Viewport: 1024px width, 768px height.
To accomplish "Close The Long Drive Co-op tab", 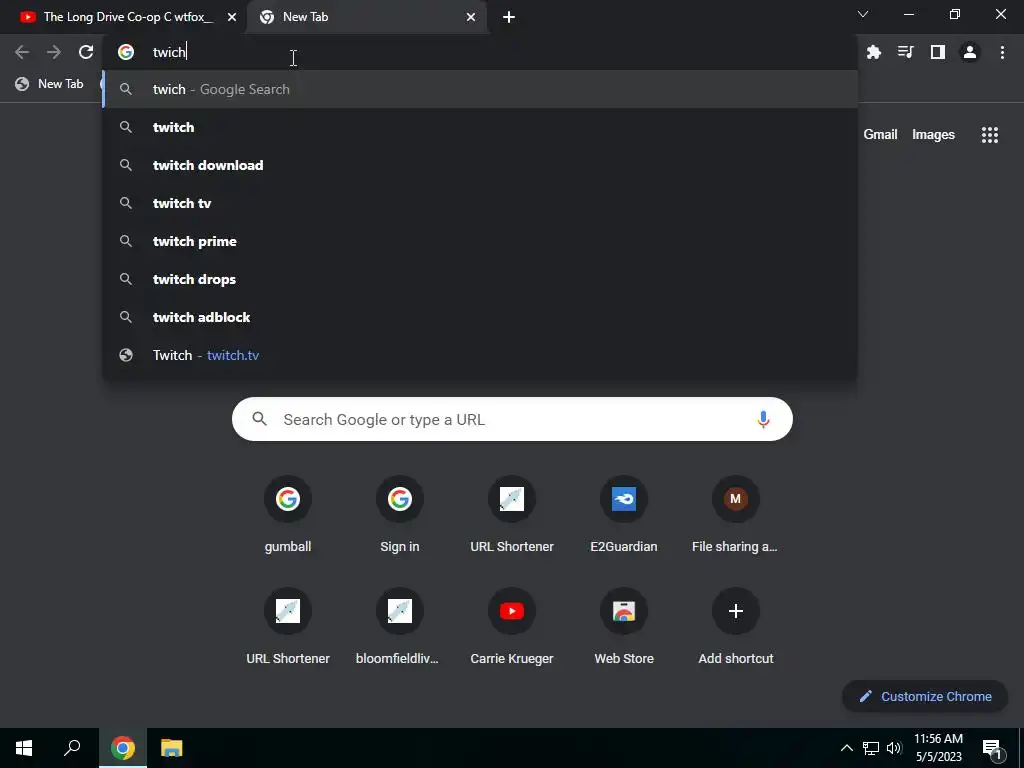I will 232,17.
